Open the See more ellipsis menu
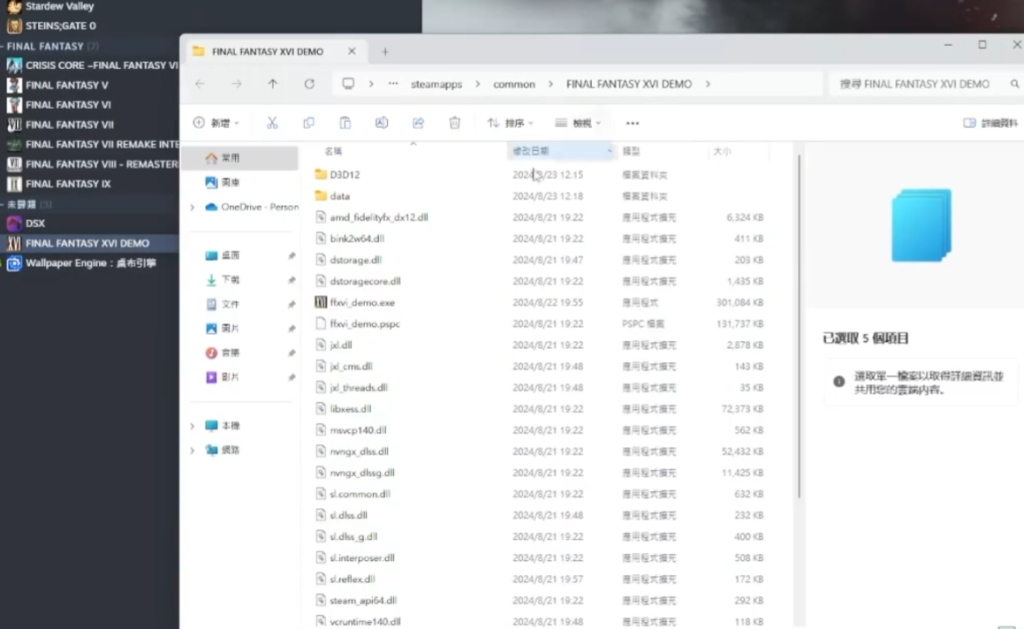The width and height of the screenshot is (1024, 629). tap(632, 123)
